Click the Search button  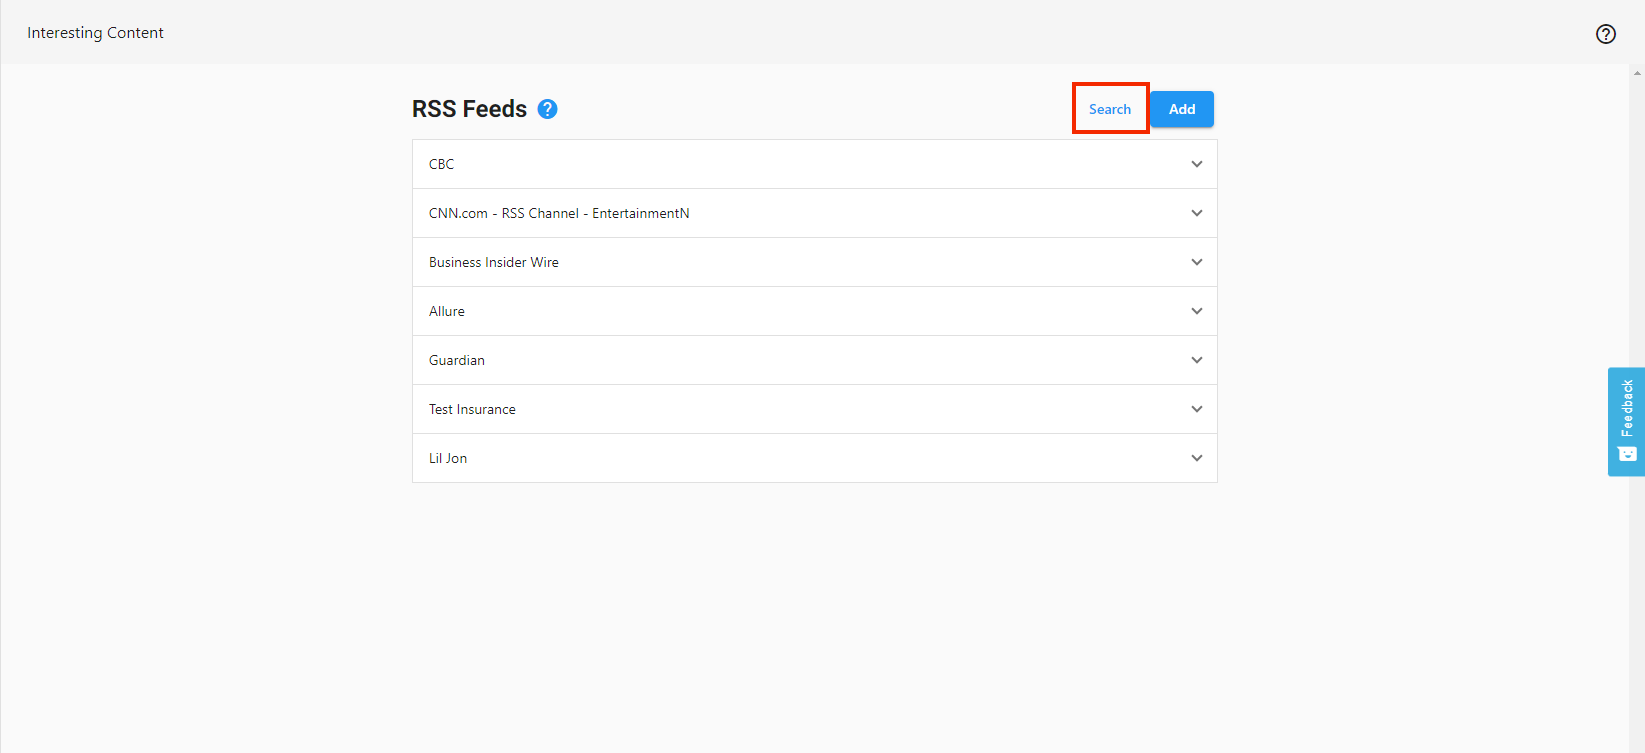tap(1110, 109)
